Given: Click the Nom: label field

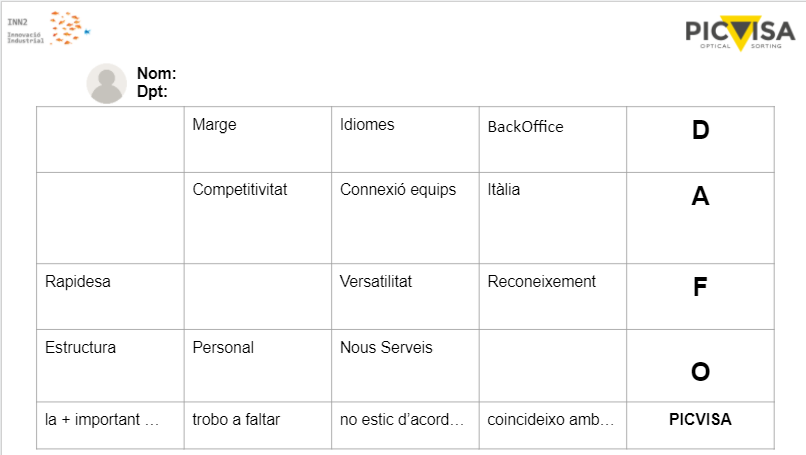Looking at the screenshot, I should click(x=156, y=74).
